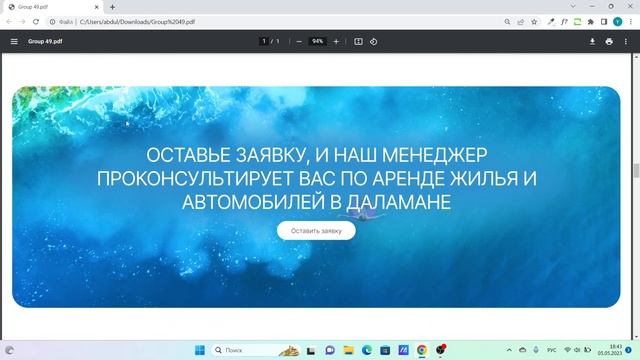Toggle the browser side panel
640x360 pixels.
604,22
